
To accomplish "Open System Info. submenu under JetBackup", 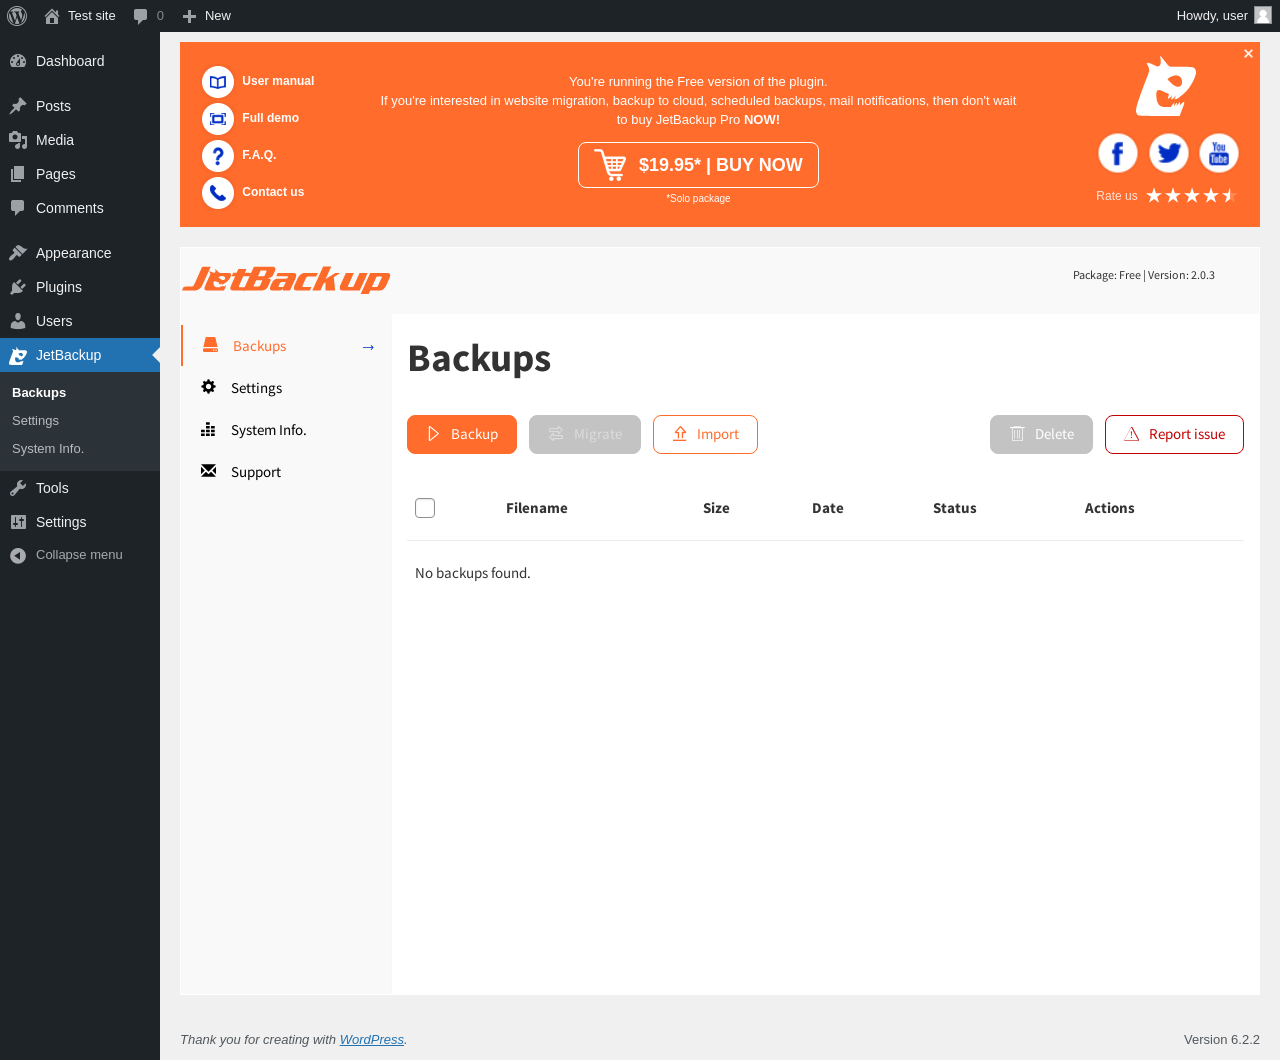I will click(x=80, y=449).
